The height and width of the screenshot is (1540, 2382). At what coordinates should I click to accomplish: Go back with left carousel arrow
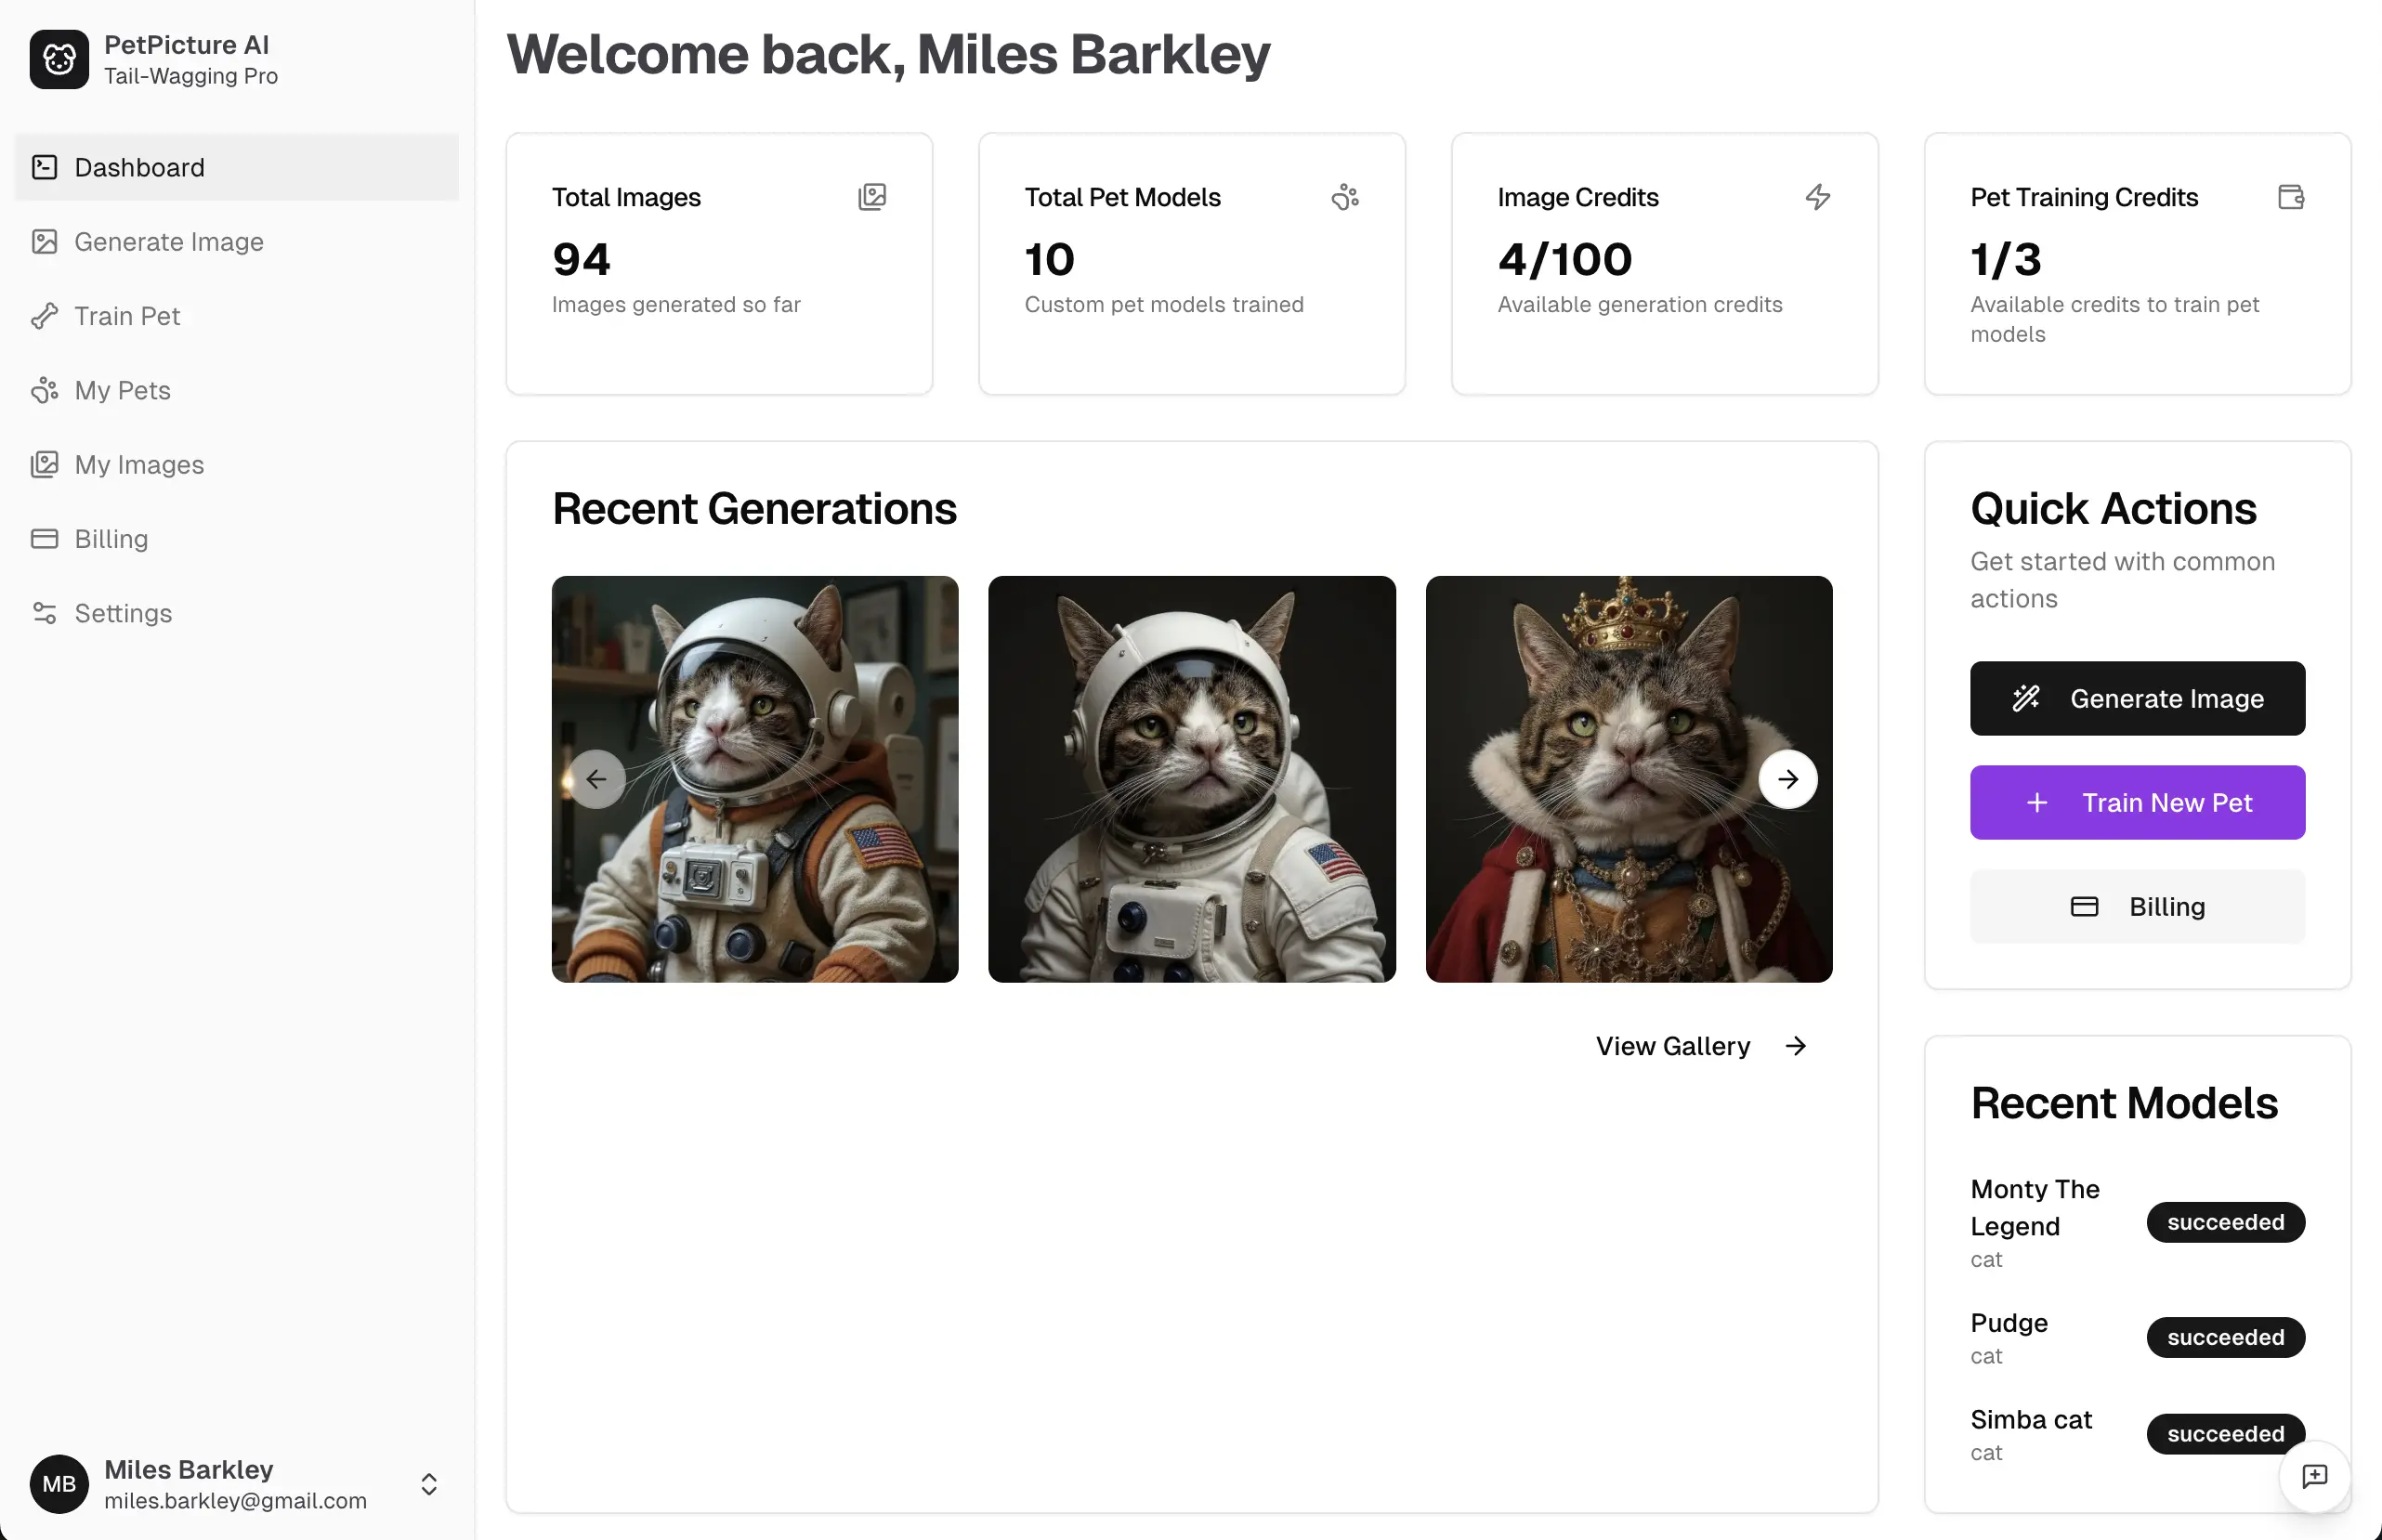tap(597, 779)
